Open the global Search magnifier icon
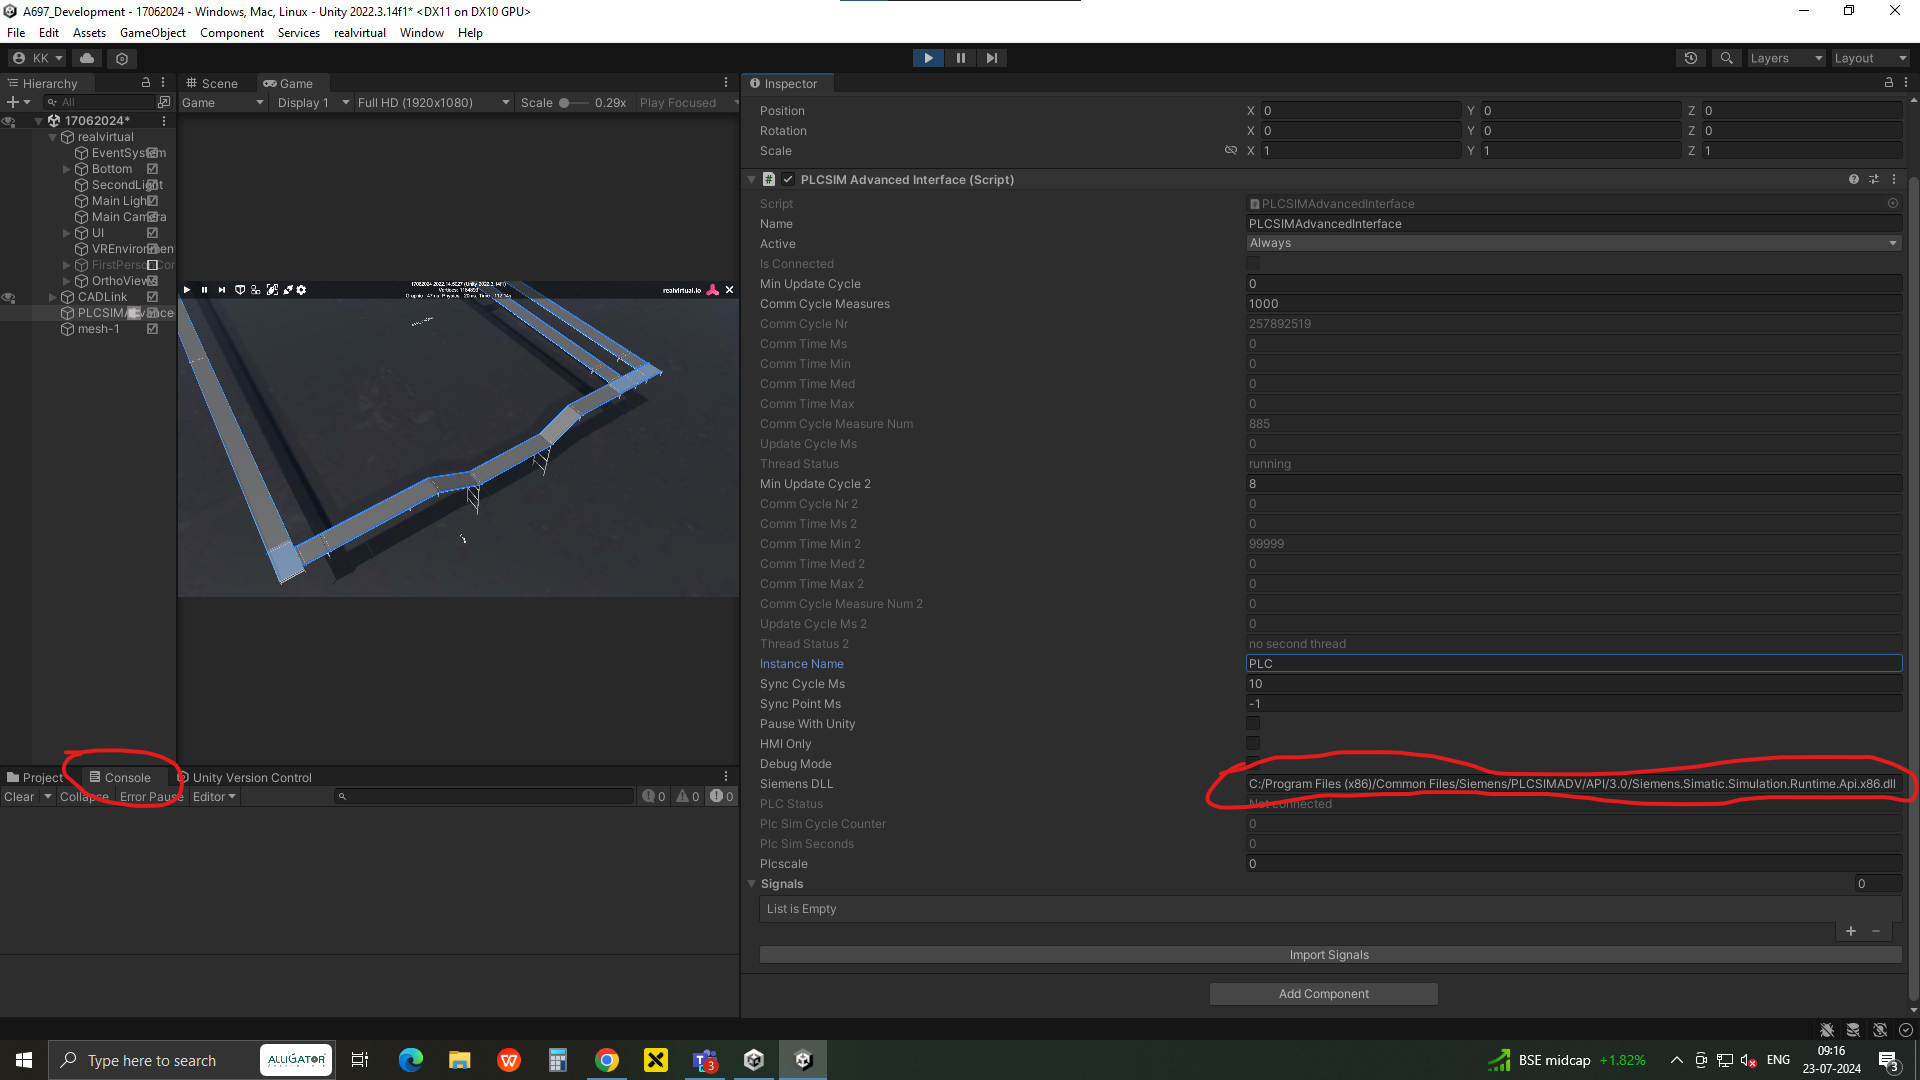This screenshot has height=1080, width=1920. [x=1726, y=58]
